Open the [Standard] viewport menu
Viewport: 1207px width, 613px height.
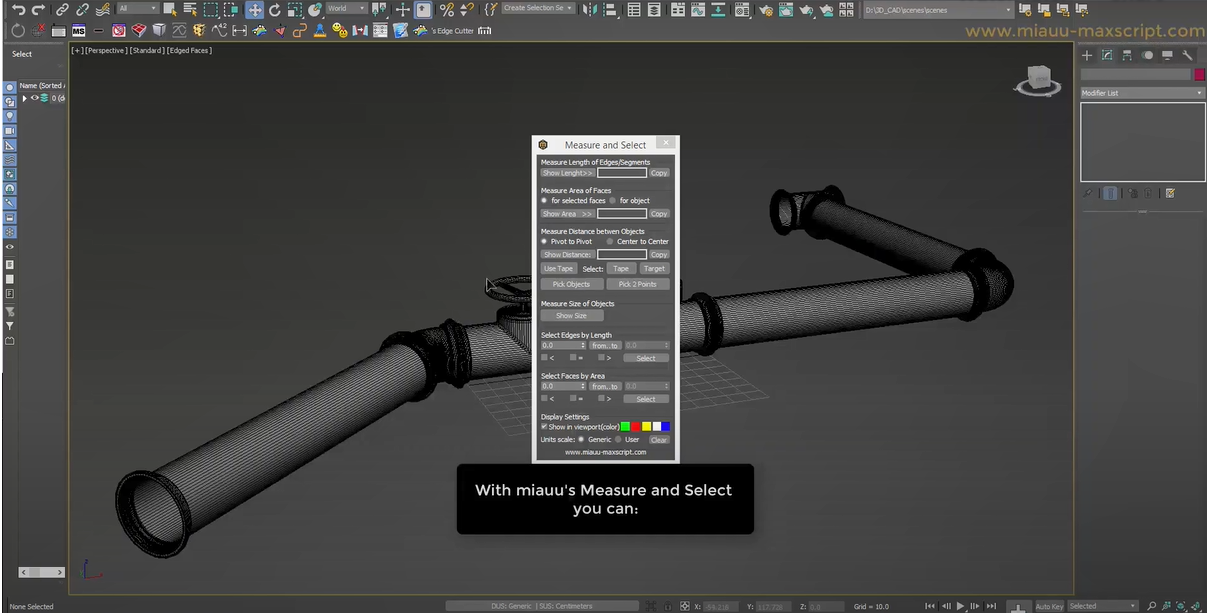pos(146,50)
